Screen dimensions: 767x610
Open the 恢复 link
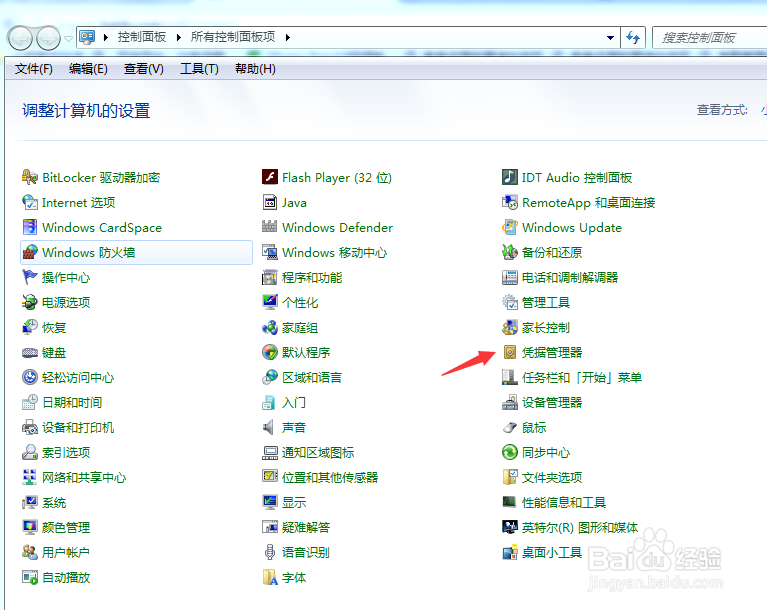tap(54, 327)
